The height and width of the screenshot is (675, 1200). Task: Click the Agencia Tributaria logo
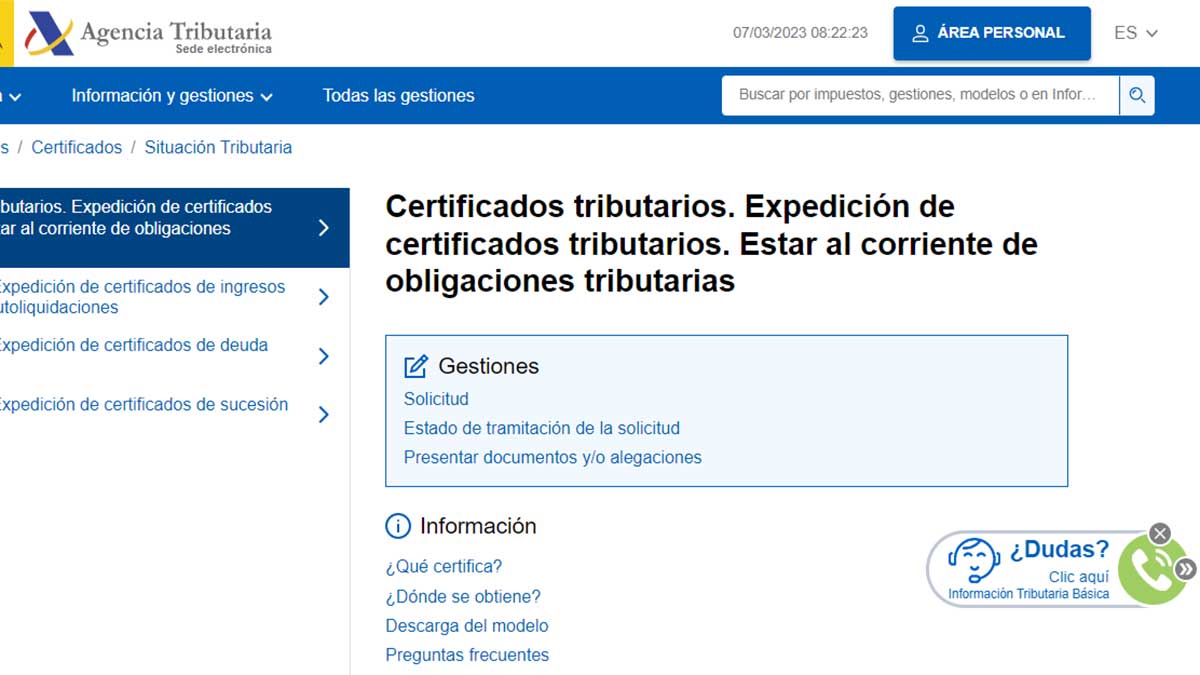point(150,34)
